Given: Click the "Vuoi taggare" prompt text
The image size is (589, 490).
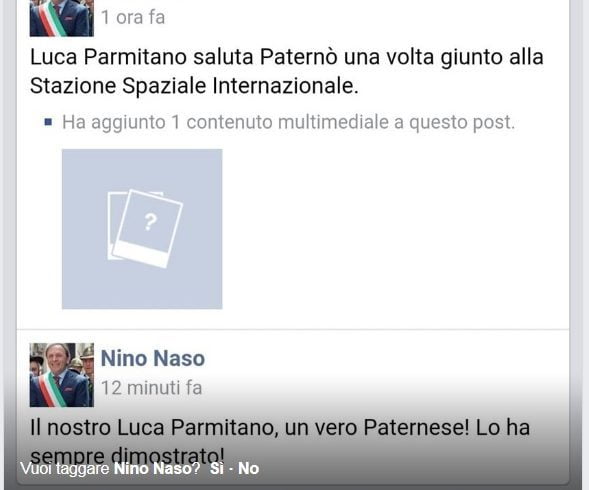Looking at the screenshot, I should point(65,469).
